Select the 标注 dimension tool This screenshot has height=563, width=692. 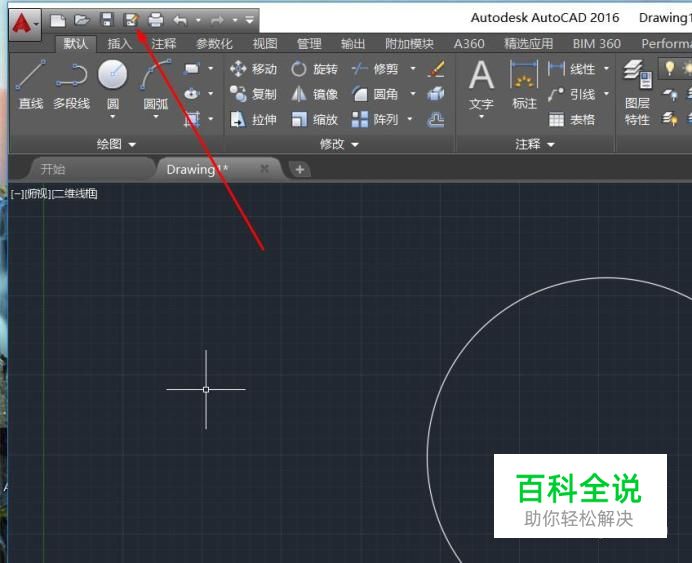click(x=524, y=84)
